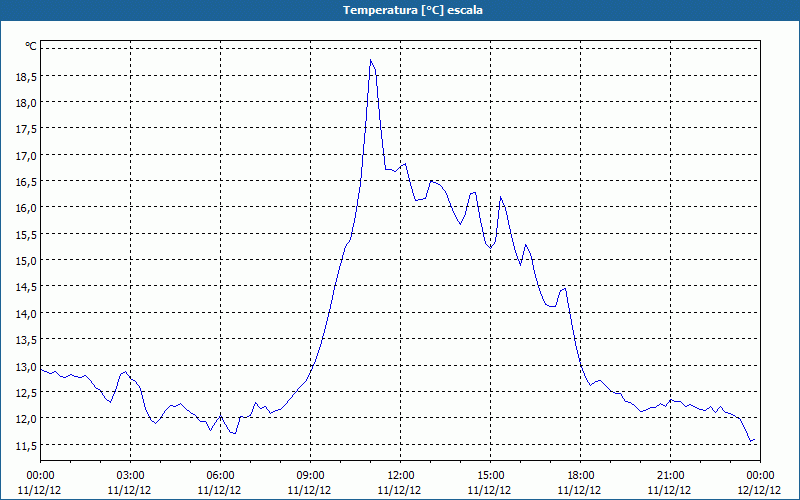Click the 09:00 time axis label

point(310,476)
